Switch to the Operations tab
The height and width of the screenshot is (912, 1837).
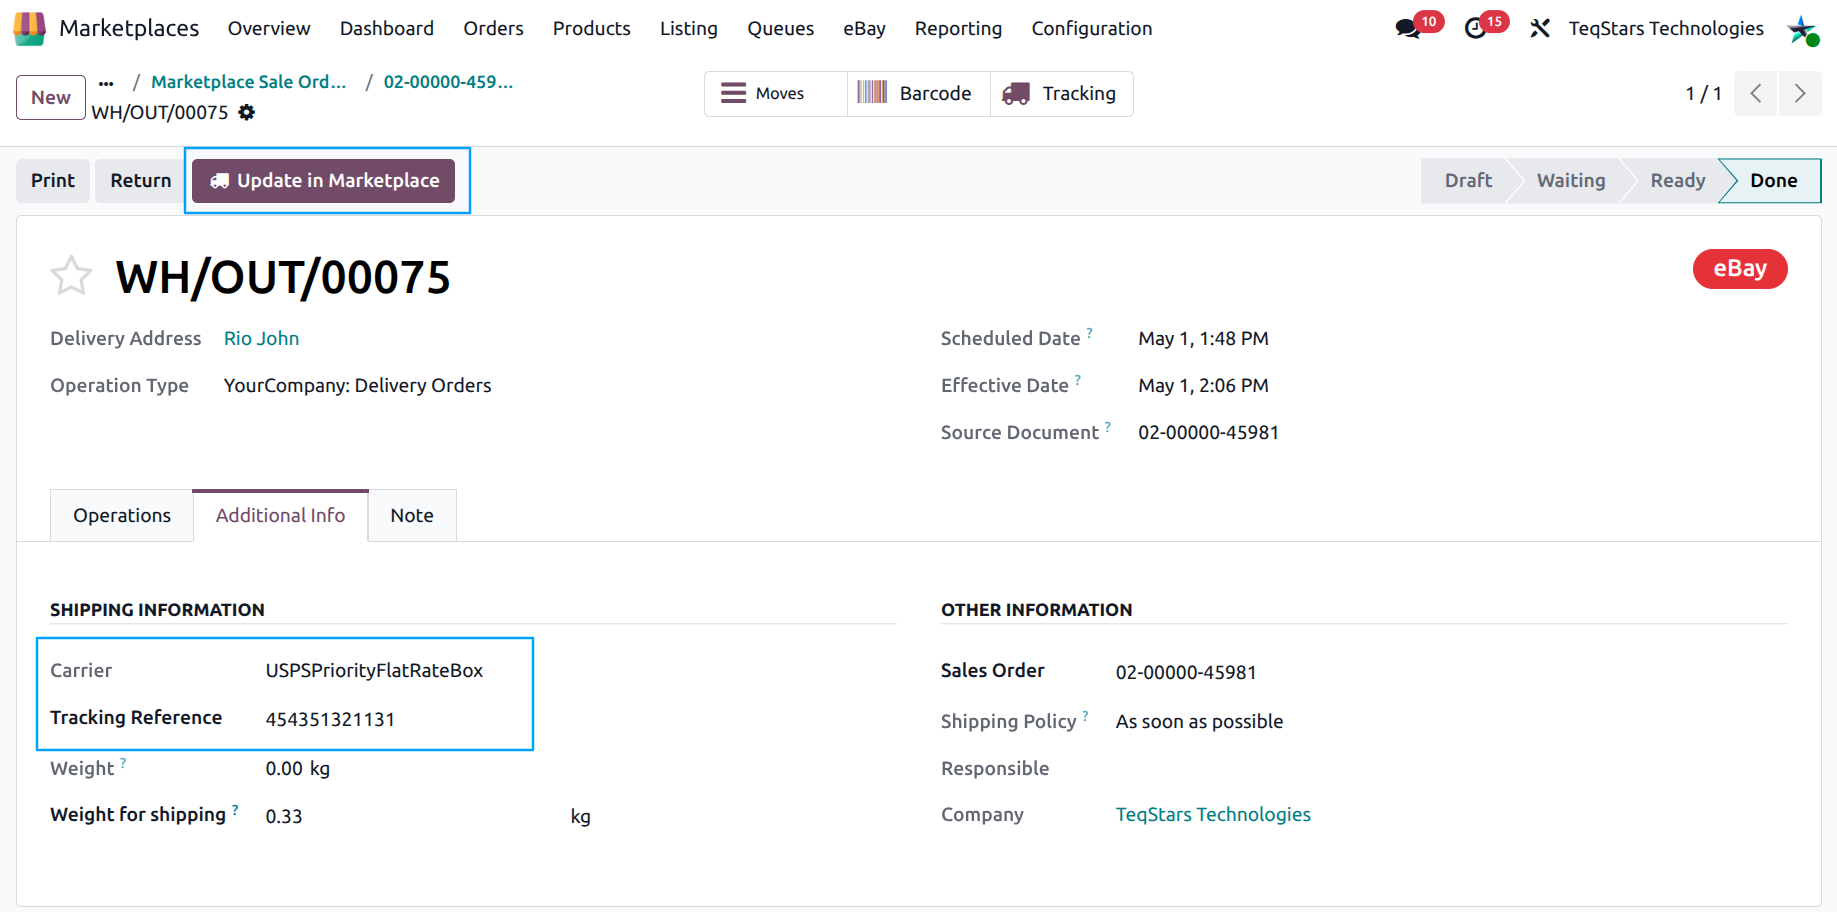[122, 516]
